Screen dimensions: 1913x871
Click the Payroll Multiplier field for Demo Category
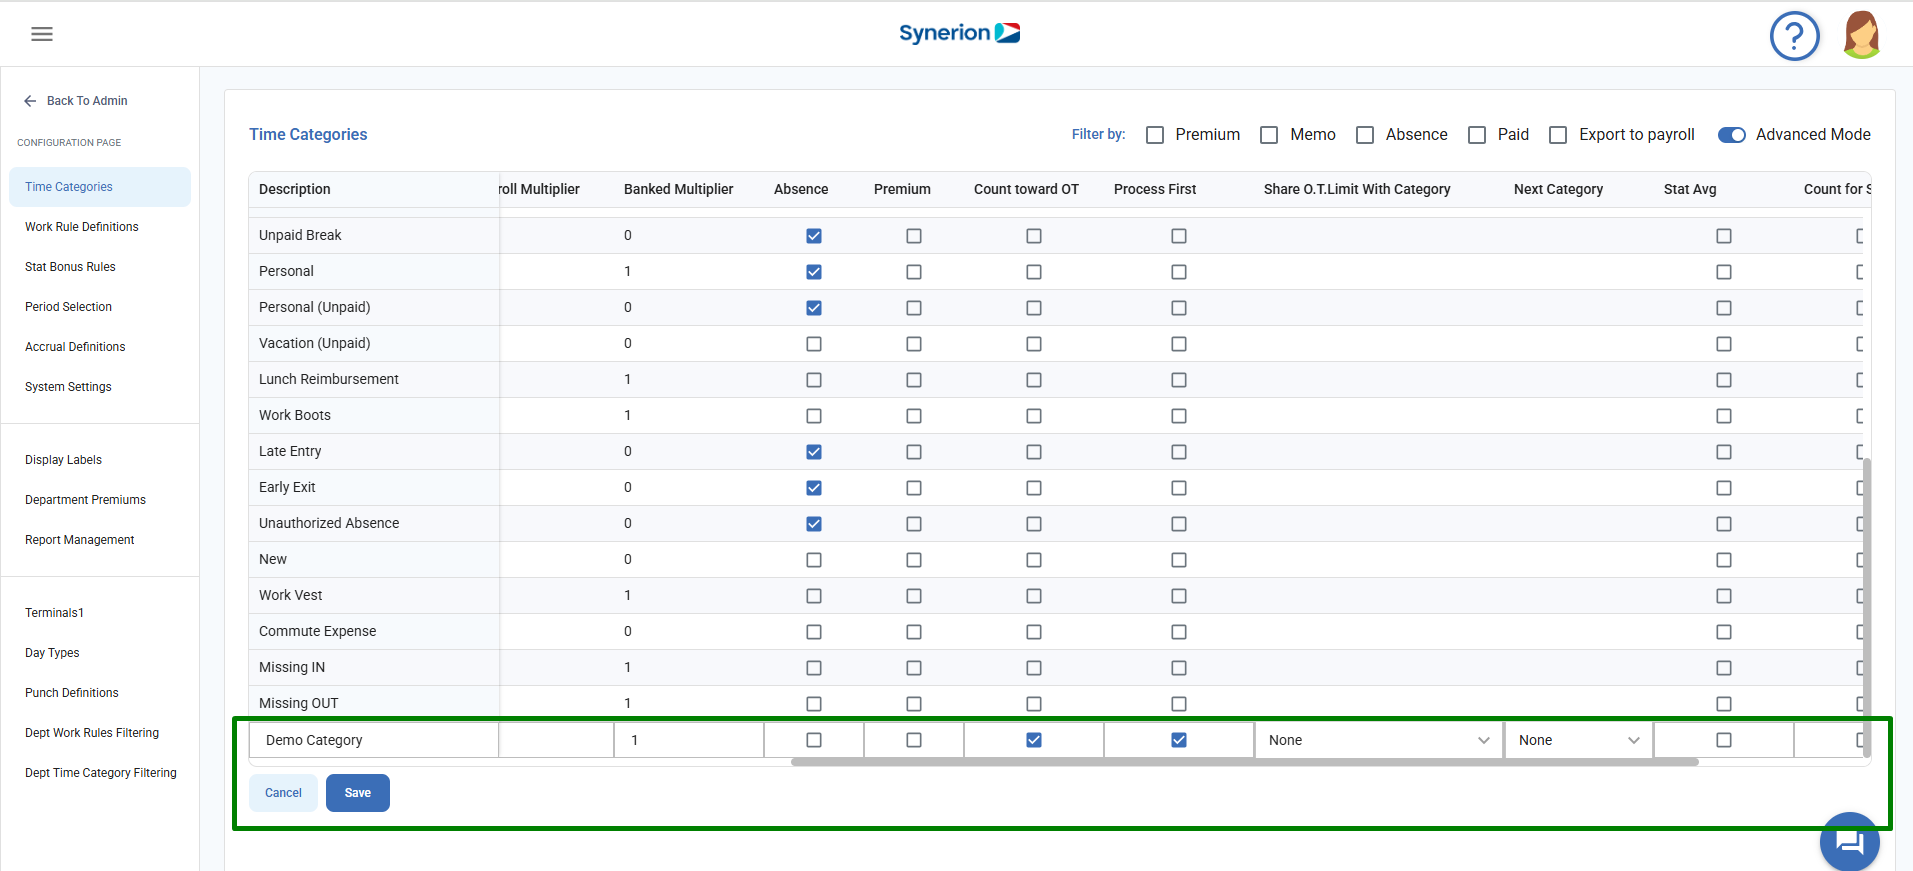pyautogui.click(x=556, y=740)
